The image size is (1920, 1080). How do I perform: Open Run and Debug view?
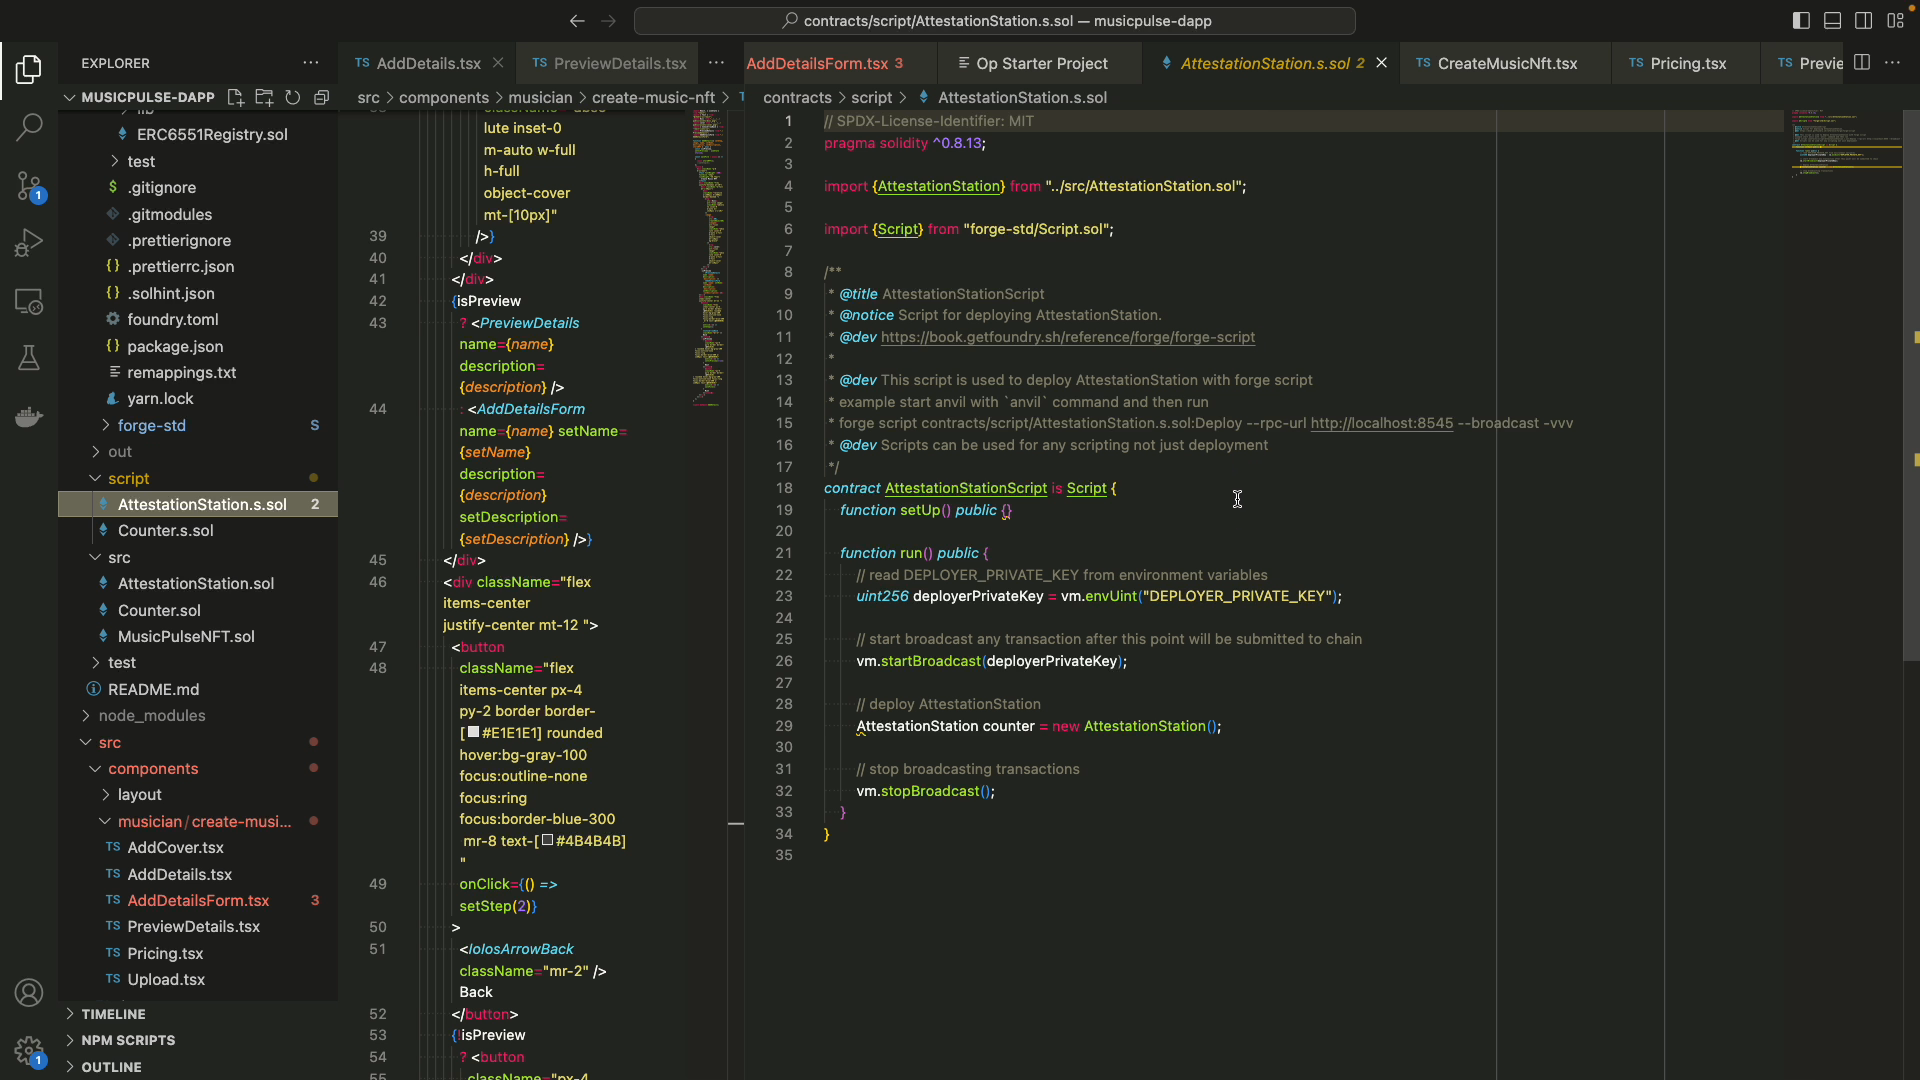point(29,243)
